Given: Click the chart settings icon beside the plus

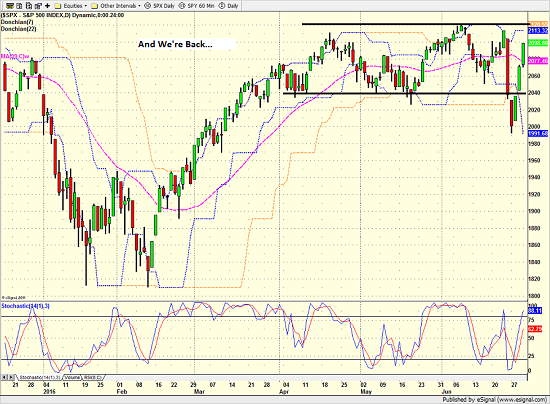Looking at the screenshot, I should tap(39, 6).
